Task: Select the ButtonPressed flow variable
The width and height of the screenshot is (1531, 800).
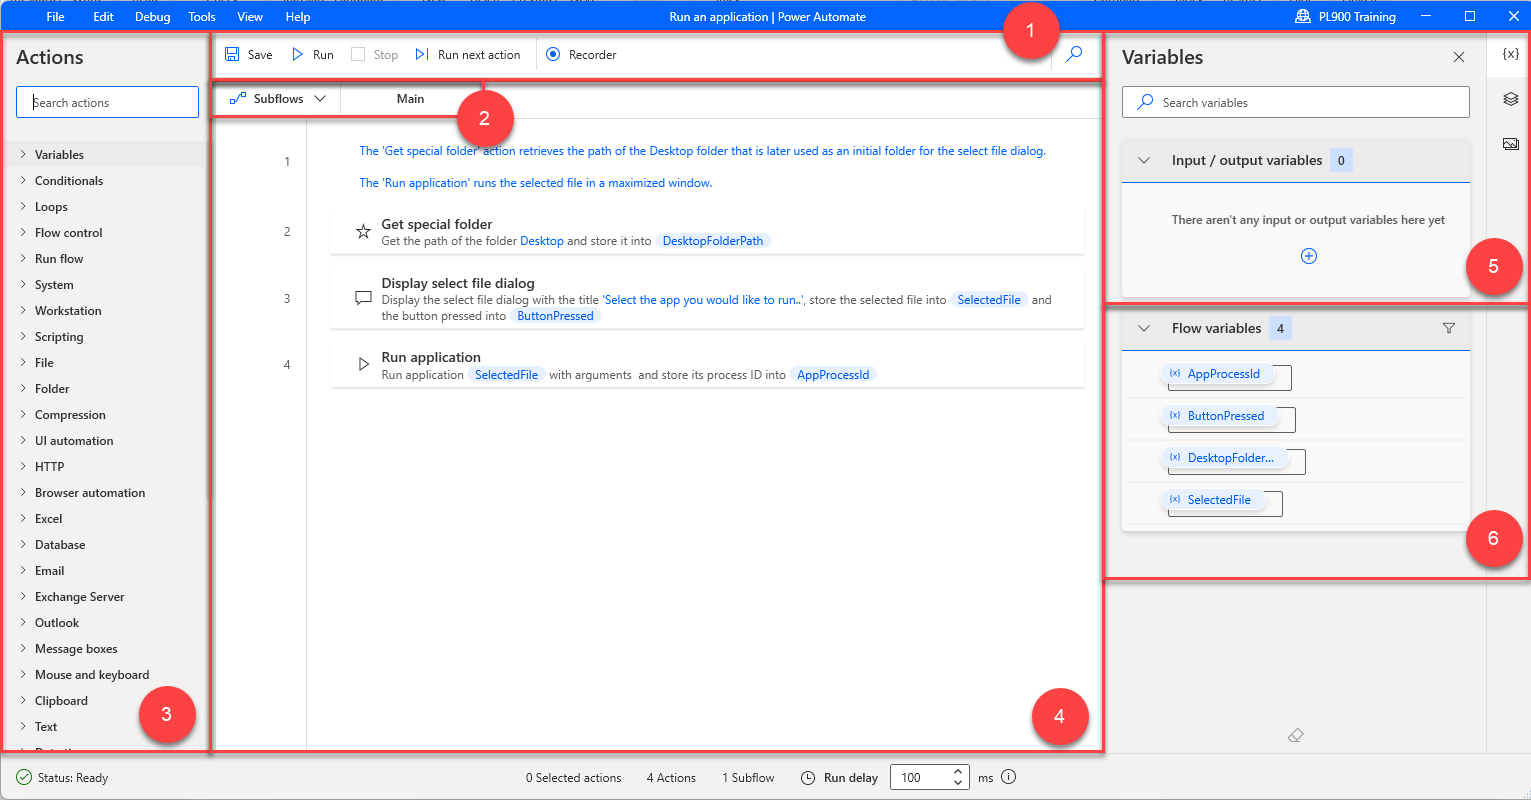Action: (x=1219, y=416)
